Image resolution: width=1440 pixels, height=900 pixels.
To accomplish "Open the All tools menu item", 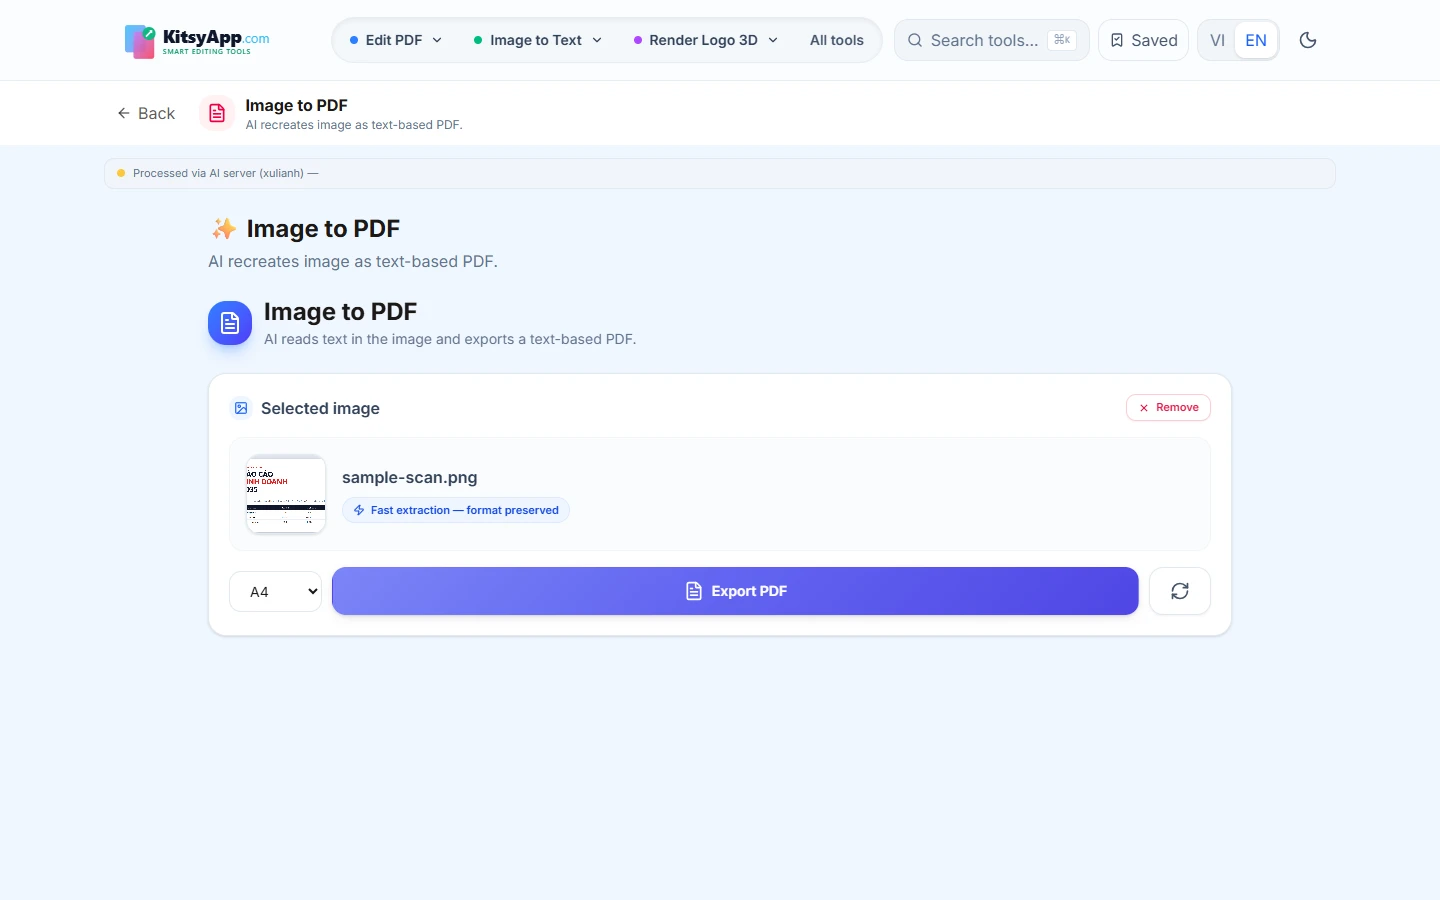I will [x=837, y=40].
